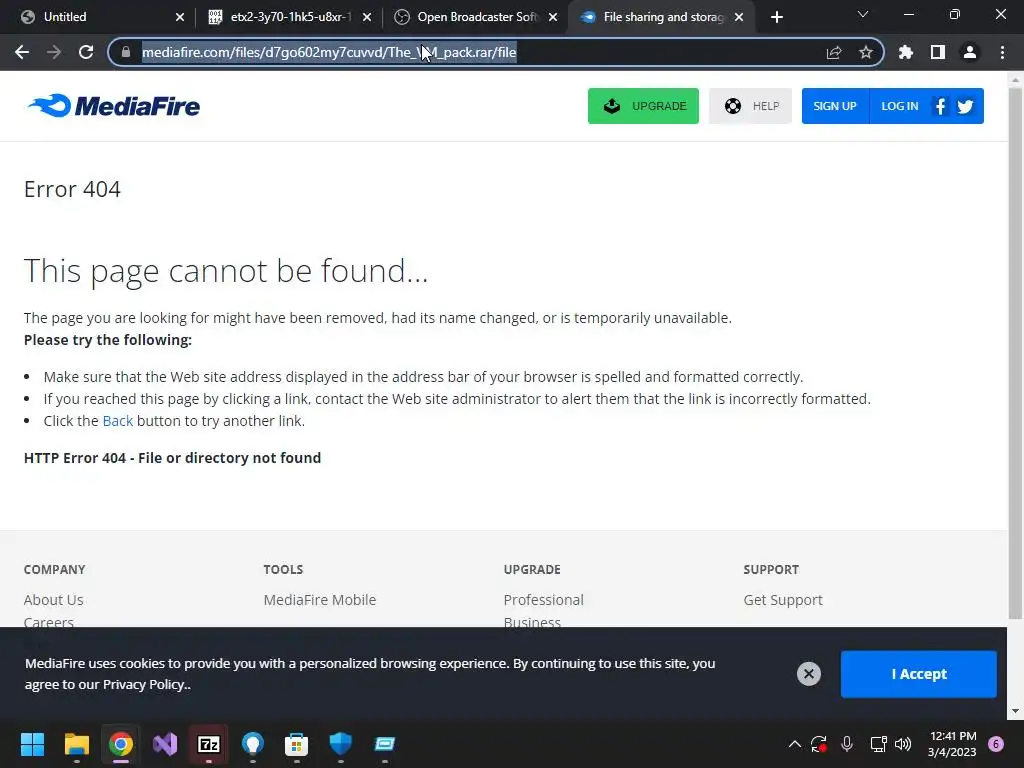This screenshot has height=768, width=1024.
Task: Open the Extensions puzzle icon
Action: click(906, 52)
